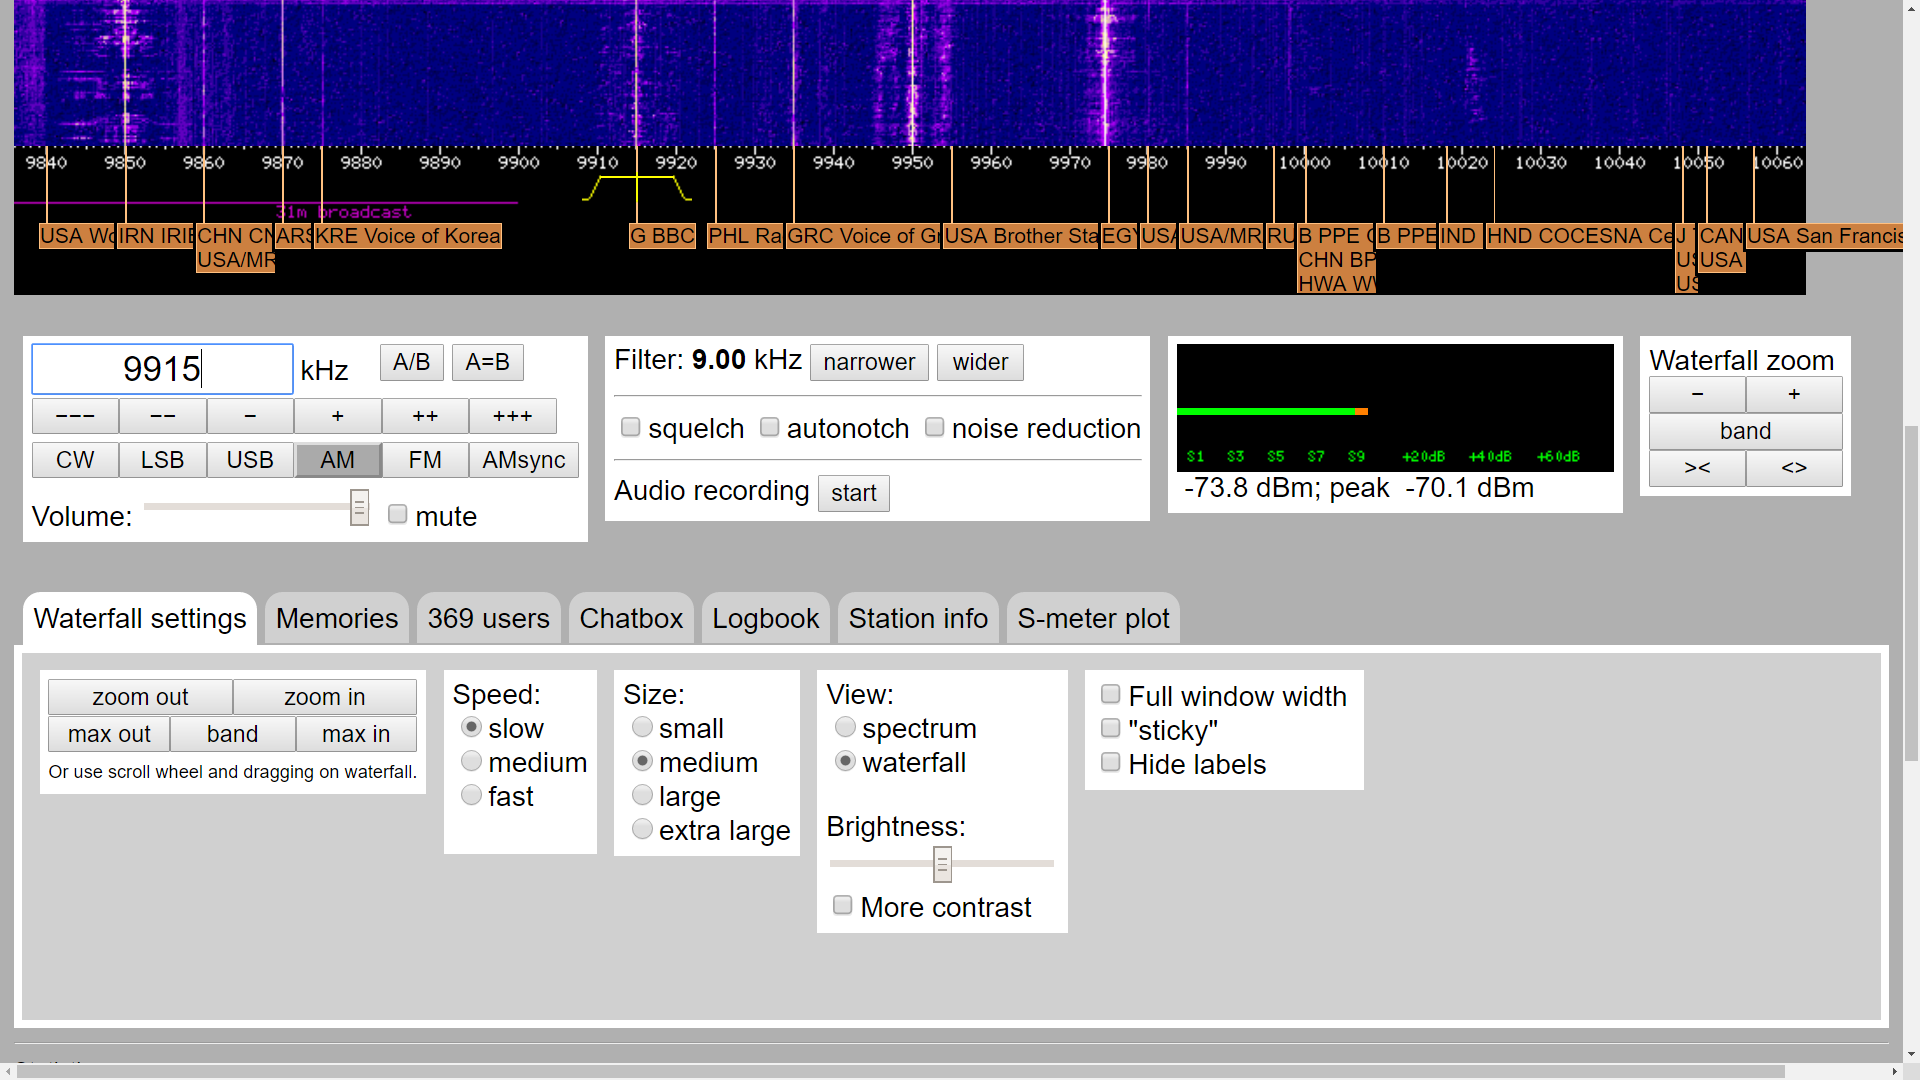This screenshot has height=1080, width=1920.
Task: Click the A/B VFO toggle button
Action: tap(411, 362)
